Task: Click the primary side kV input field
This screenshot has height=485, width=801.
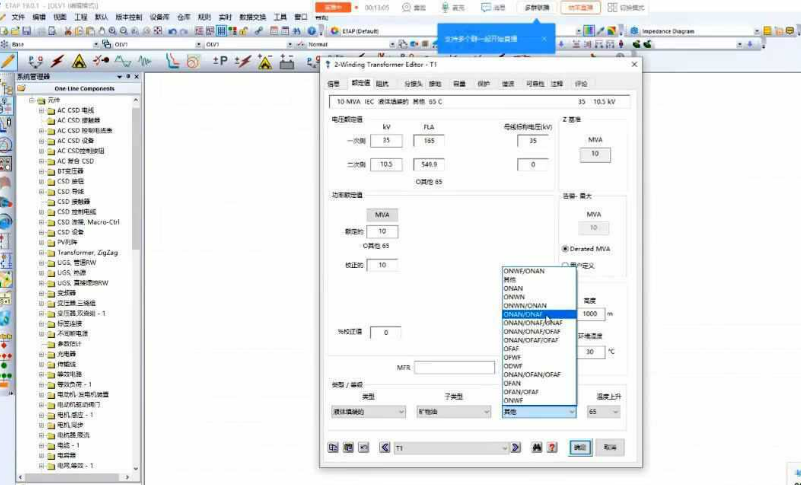Action: 386,141
